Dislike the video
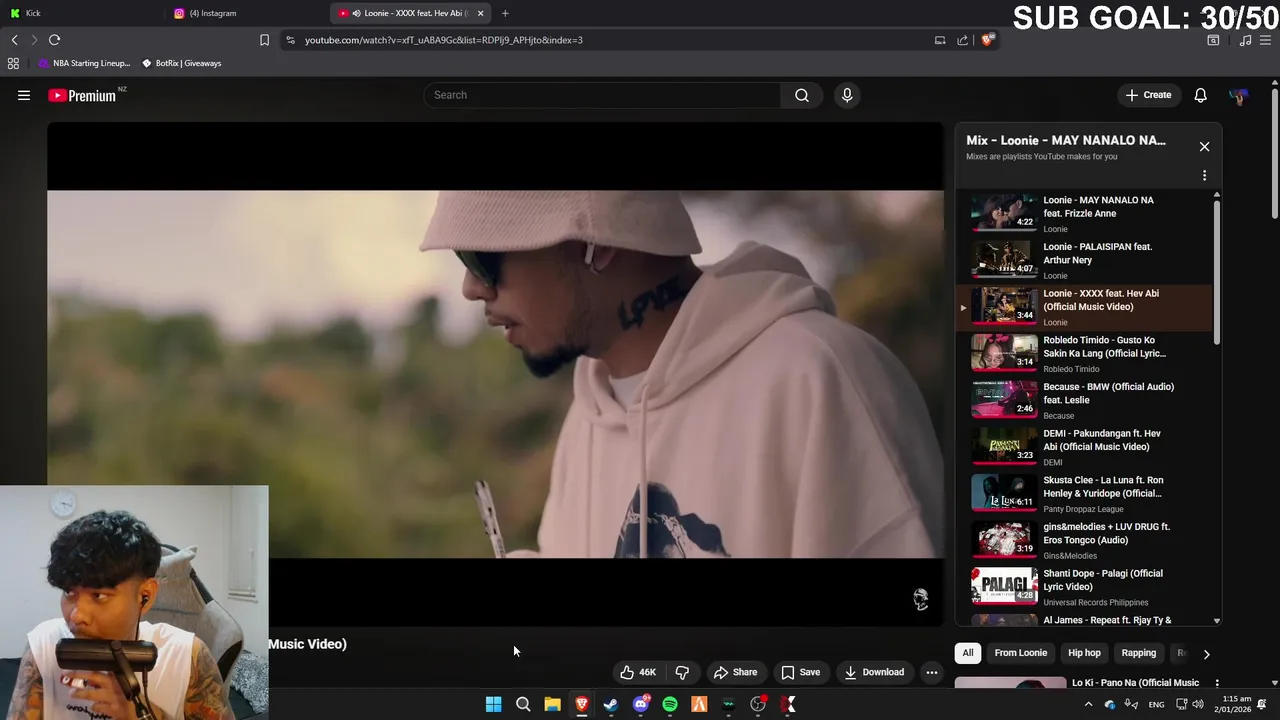Screen dimensions: 1280x720 (x=682, y=672)
